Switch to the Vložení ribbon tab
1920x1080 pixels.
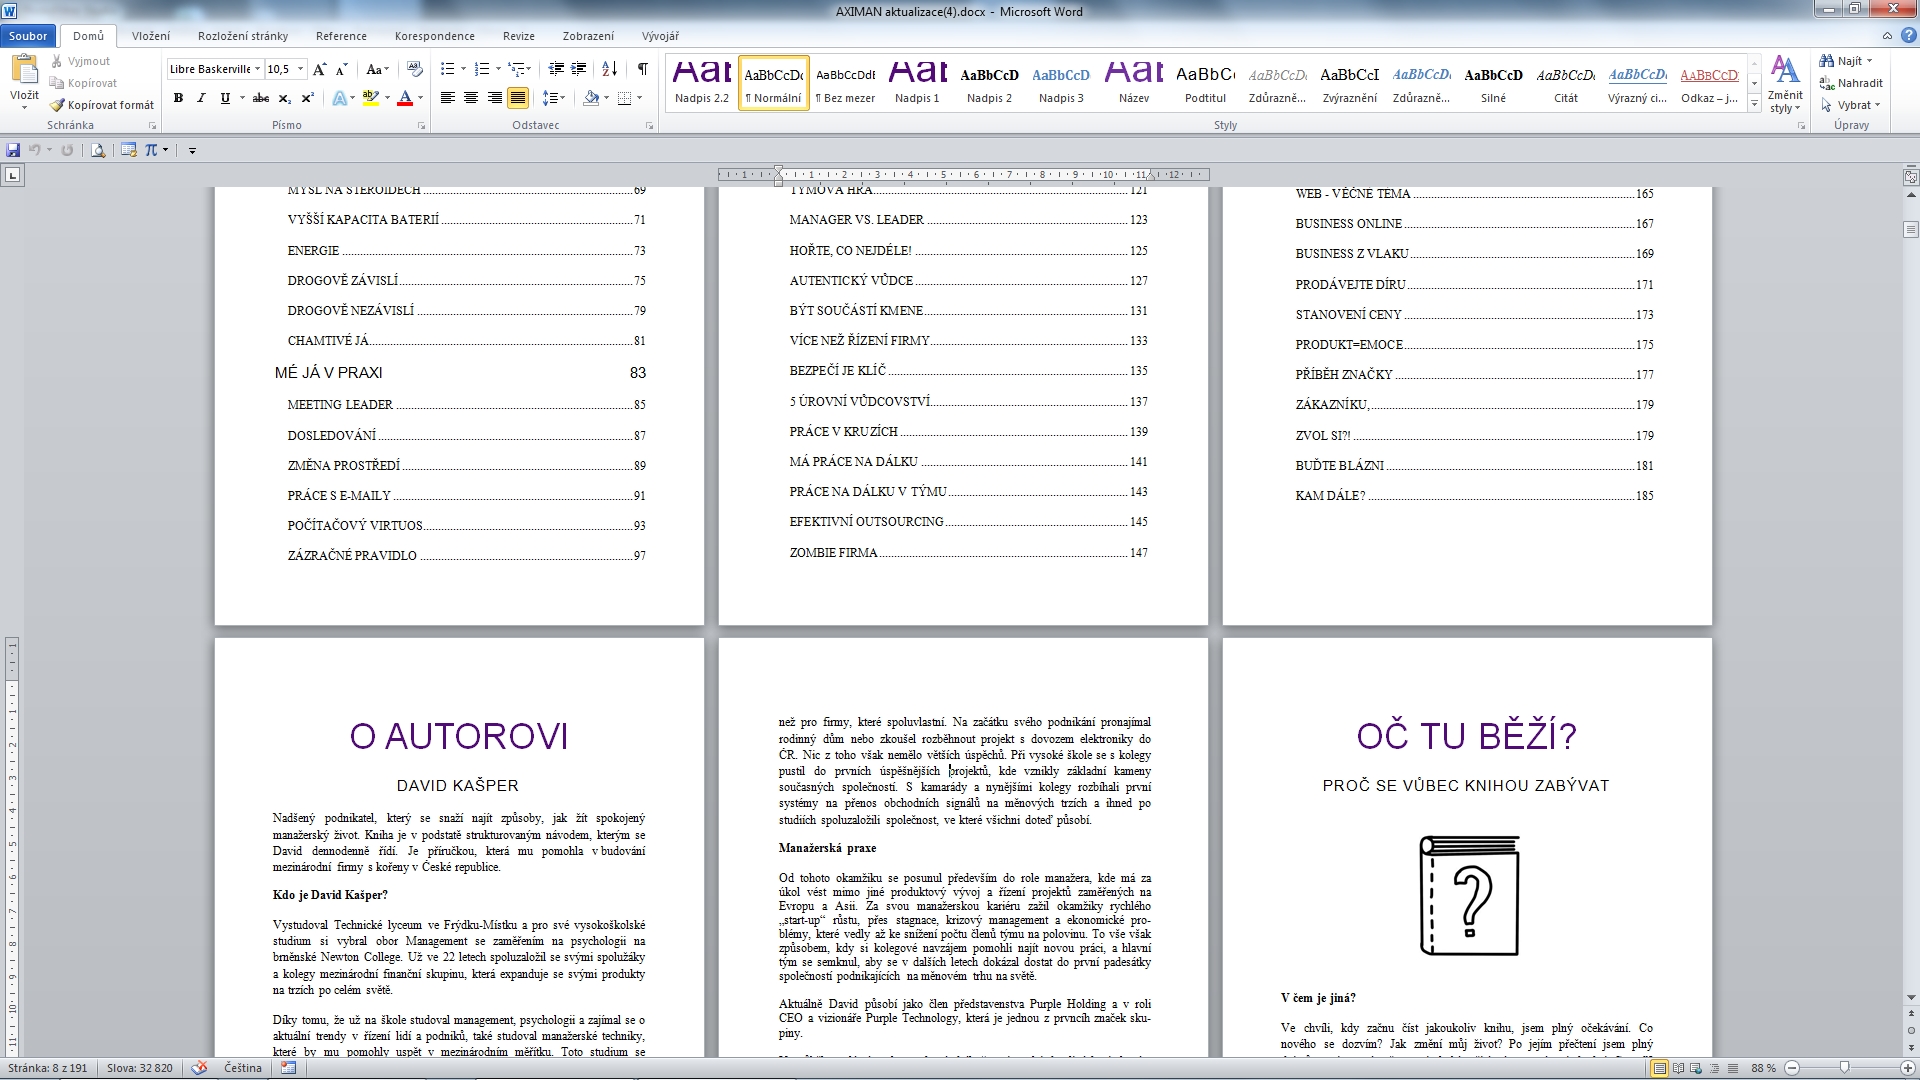click(x=151, y=36)
